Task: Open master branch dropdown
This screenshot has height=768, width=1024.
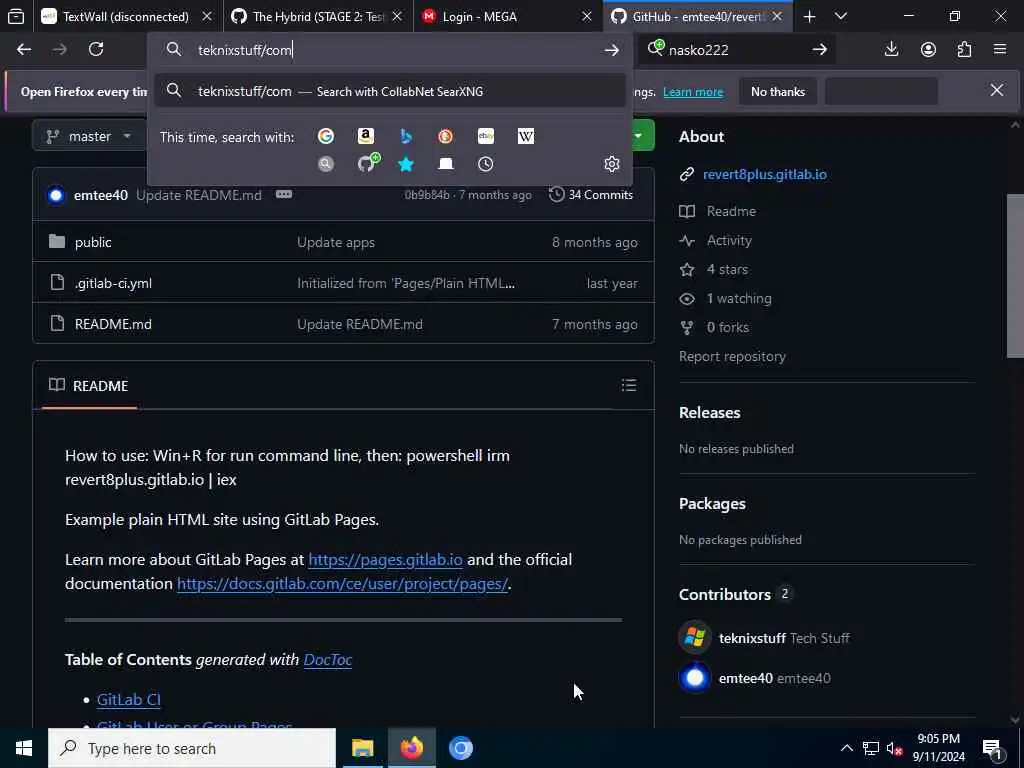Action: point(89,136)
